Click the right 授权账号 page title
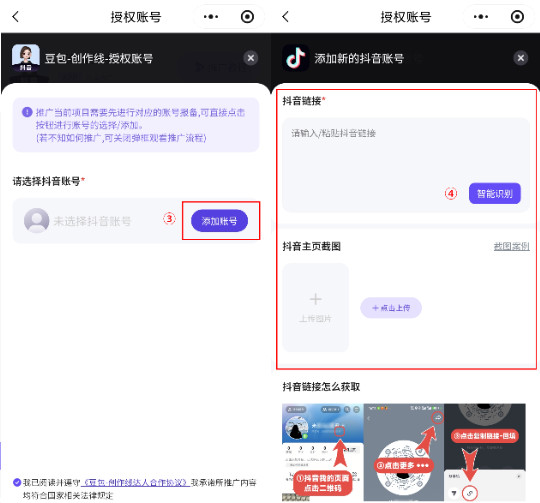 [406, 17]
